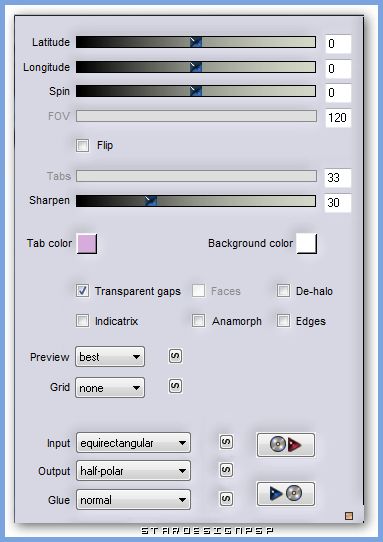Tick the Indicatrix checkbox
The image size is (383, 542).
point(82,321)
